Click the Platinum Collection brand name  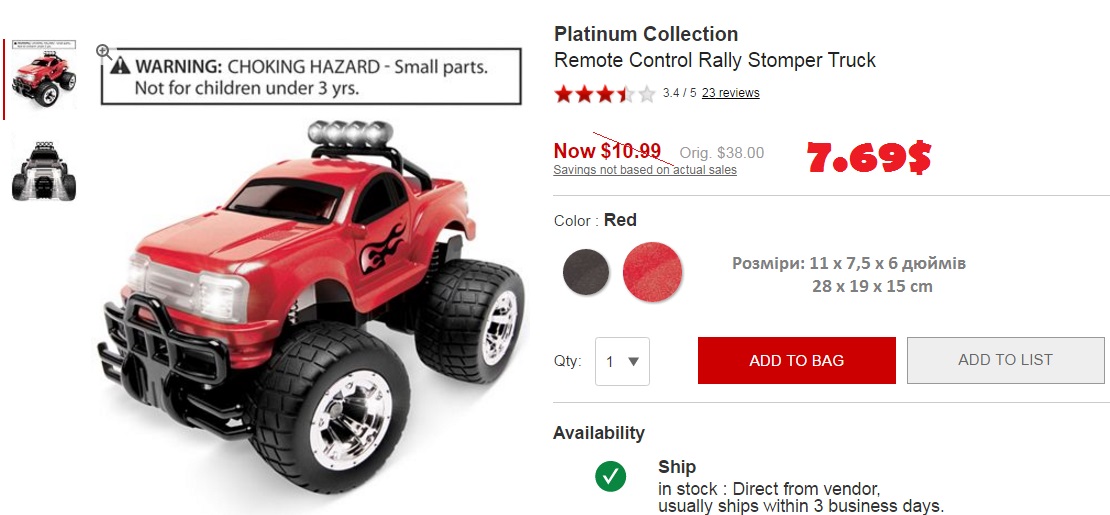[646, 34]
